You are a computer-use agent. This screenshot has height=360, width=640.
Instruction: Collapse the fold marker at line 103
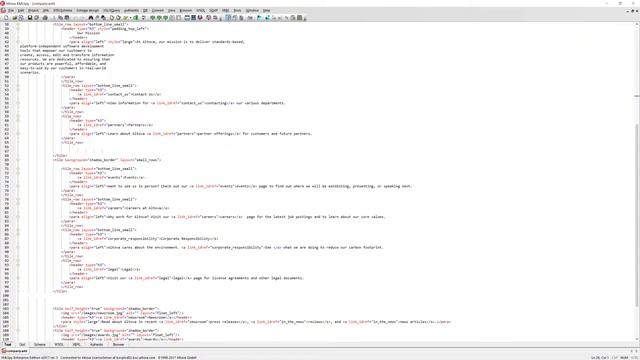pyautogui.click(x=18, y=309)
